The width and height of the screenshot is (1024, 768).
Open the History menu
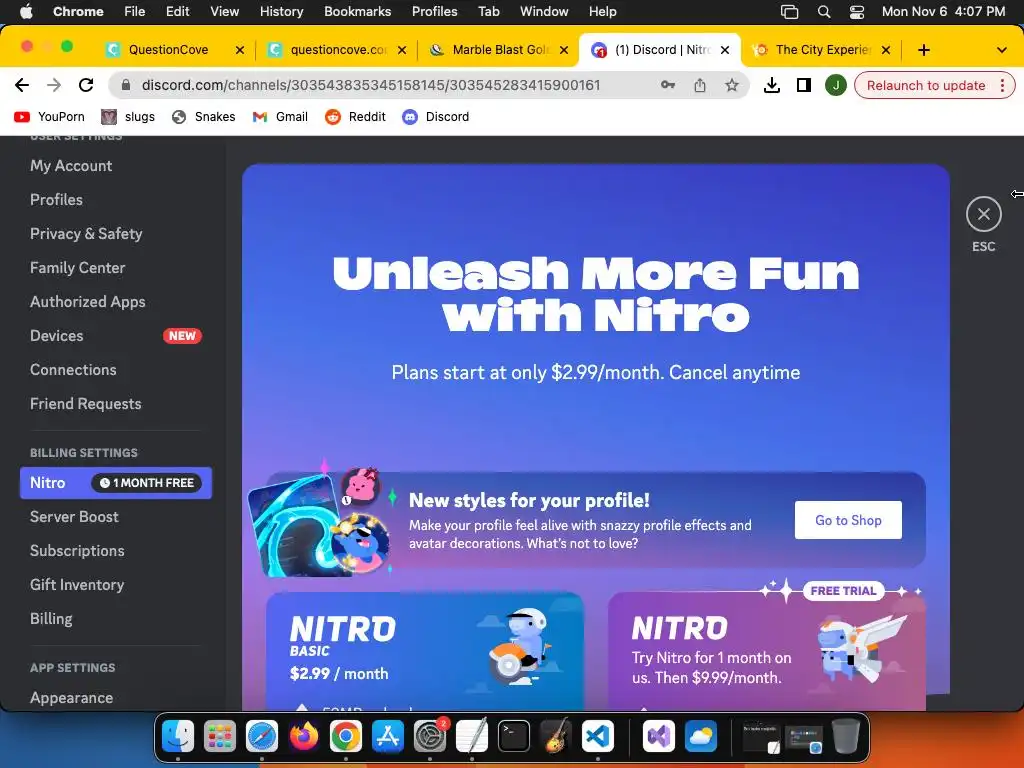coord(281,11)
